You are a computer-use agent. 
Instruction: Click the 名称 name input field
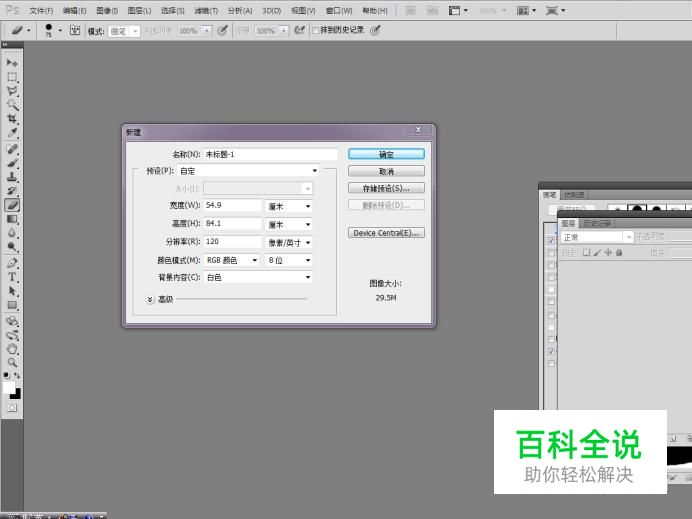coord(271,154)
